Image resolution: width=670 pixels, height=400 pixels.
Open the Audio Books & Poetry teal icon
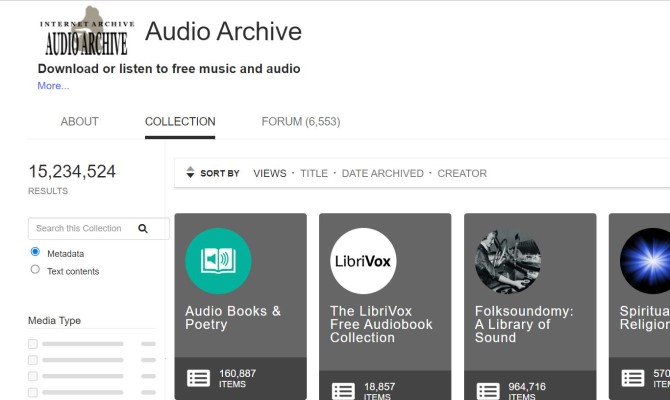point(218,261)
